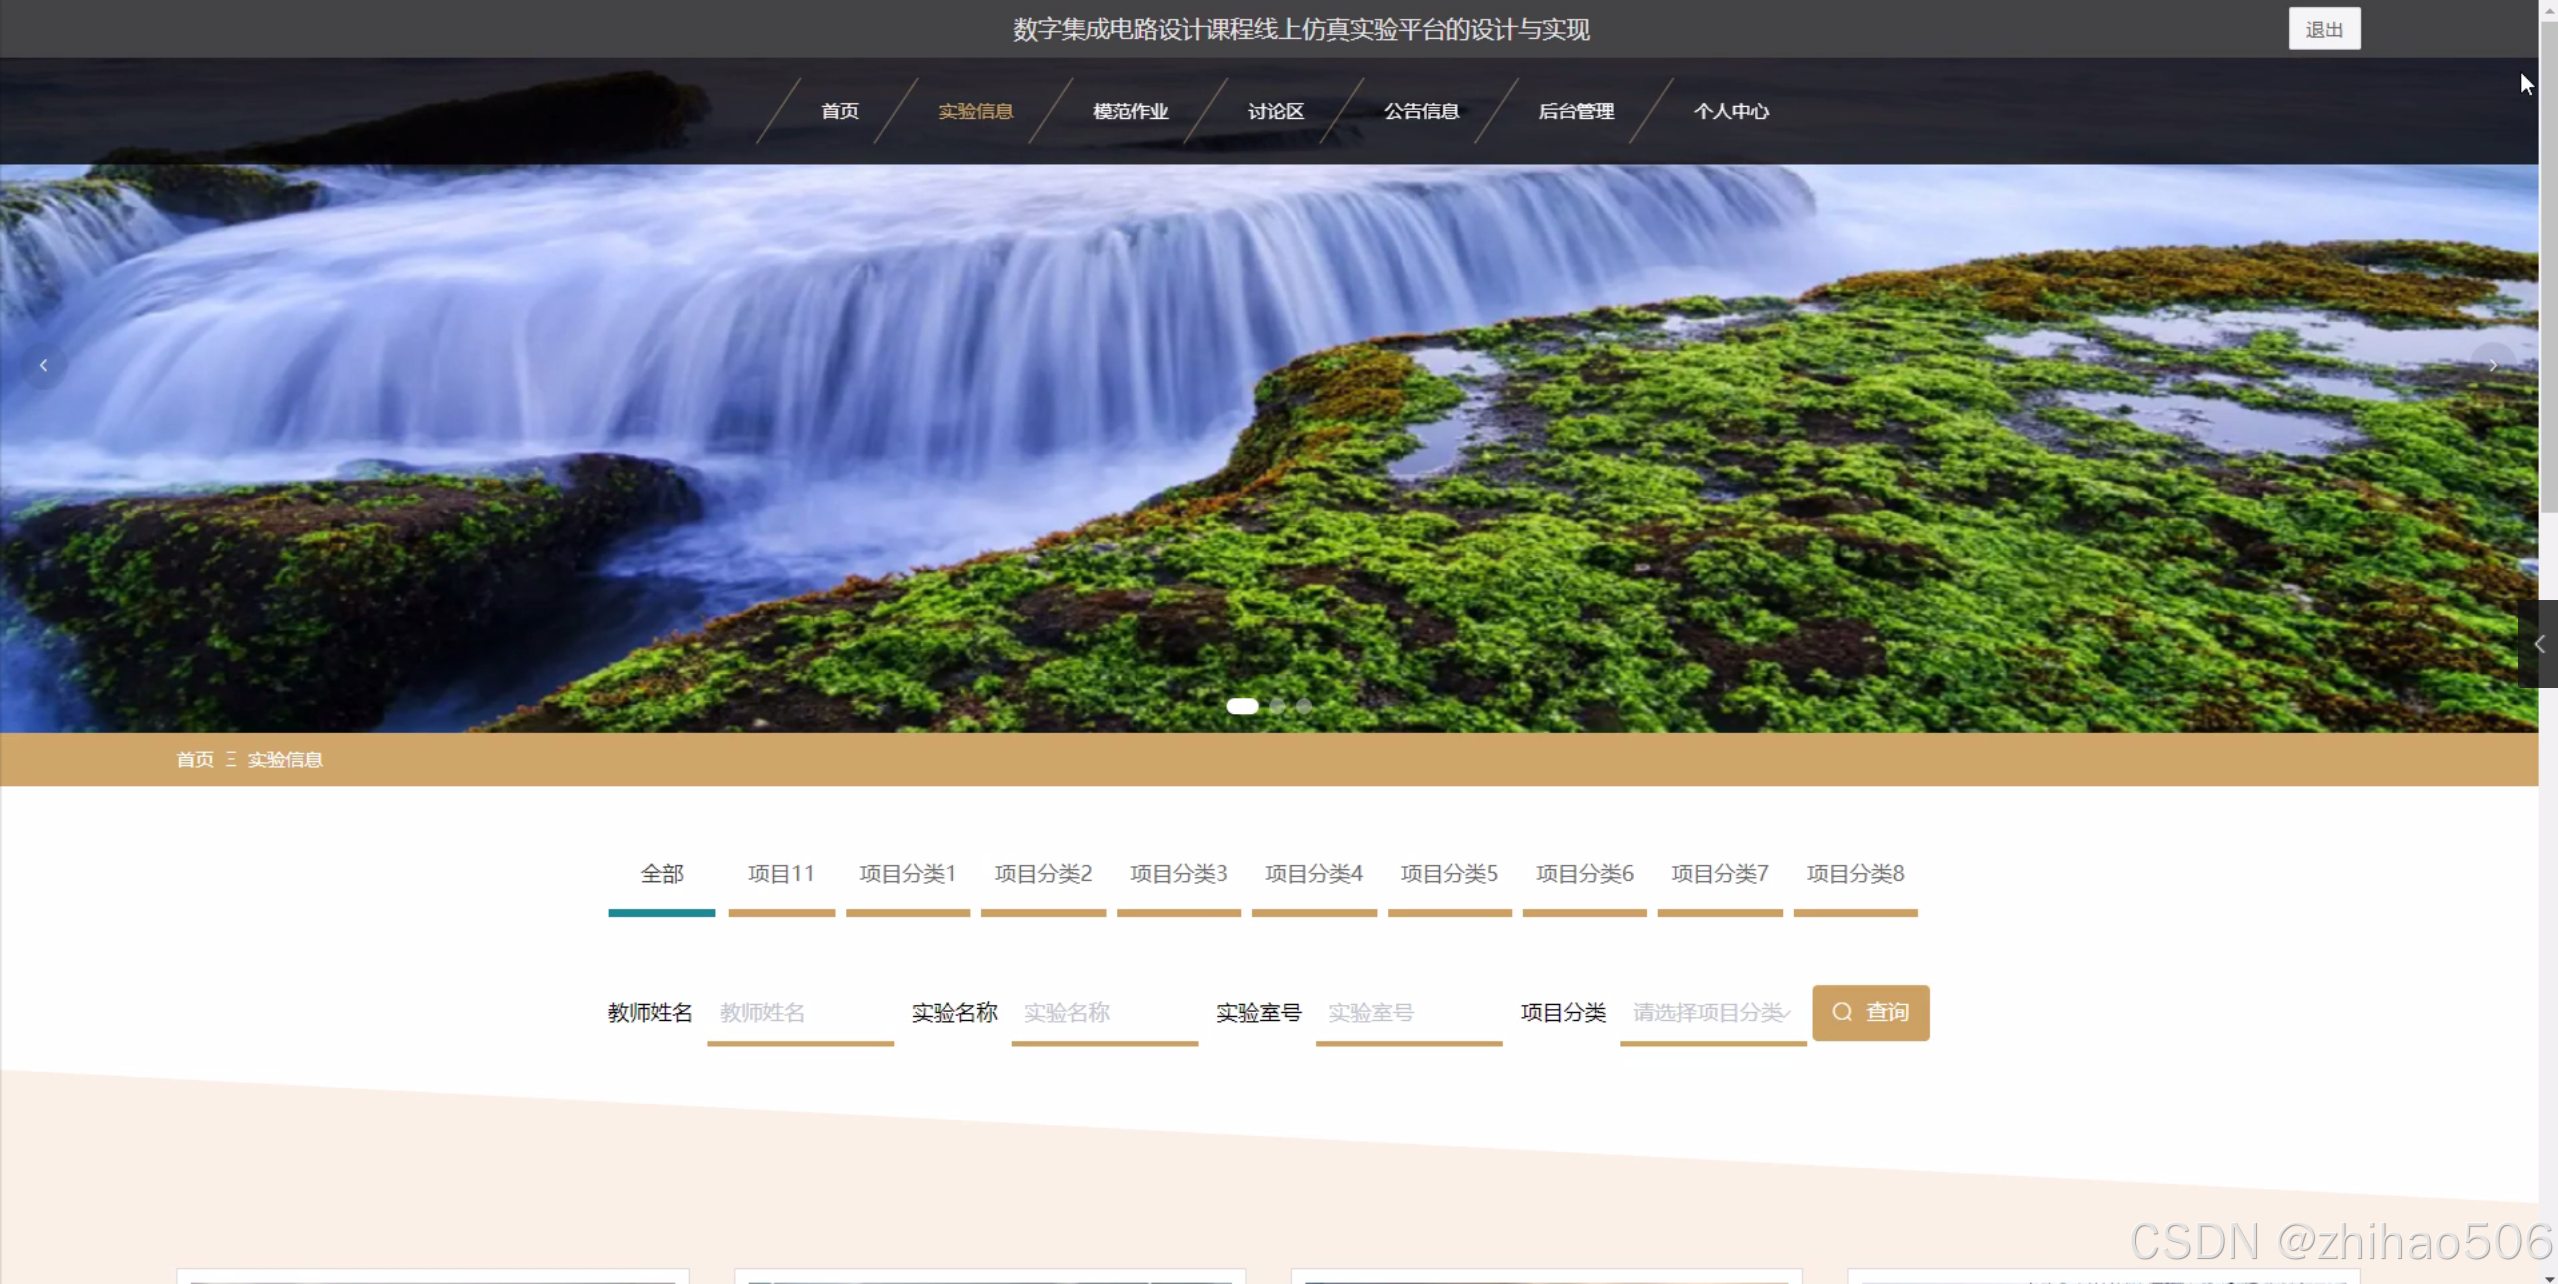Open 个人中心 navigation item
2558x1284 pixels.
pyautogui.click(x=1731, y=111)
